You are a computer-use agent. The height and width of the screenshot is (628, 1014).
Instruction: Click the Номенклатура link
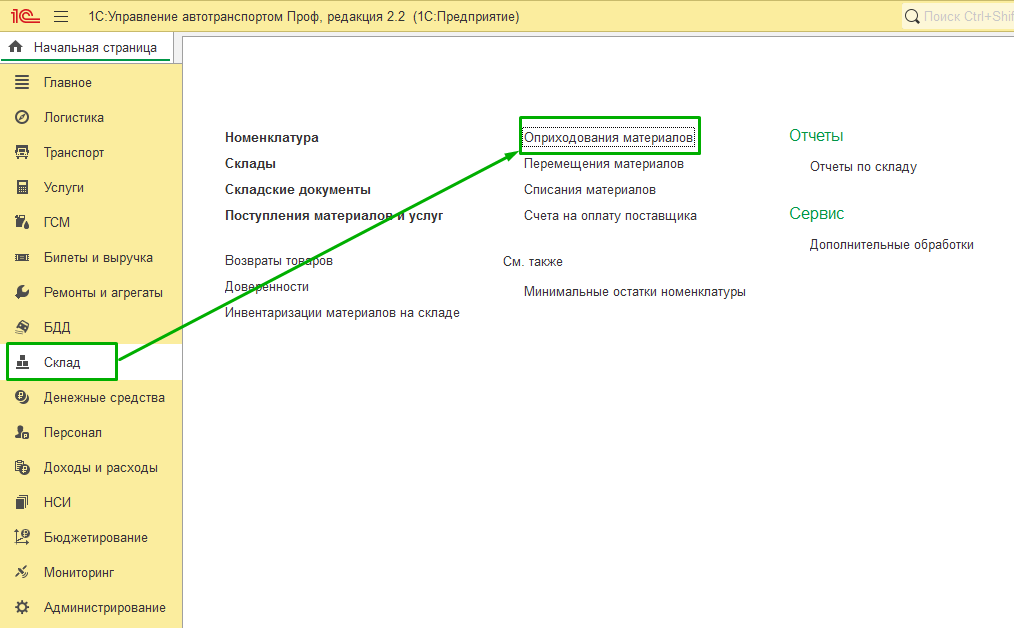click(x=271, y=137)
